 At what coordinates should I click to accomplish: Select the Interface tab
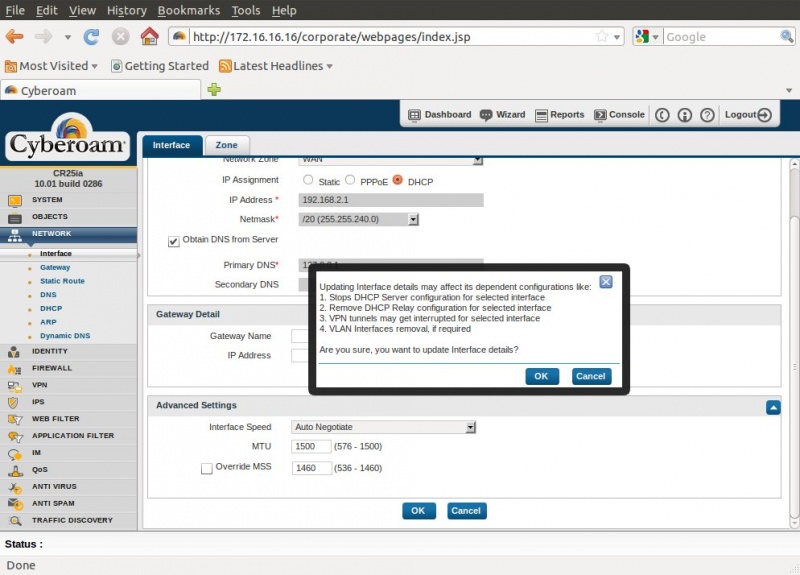click(171, 145)
